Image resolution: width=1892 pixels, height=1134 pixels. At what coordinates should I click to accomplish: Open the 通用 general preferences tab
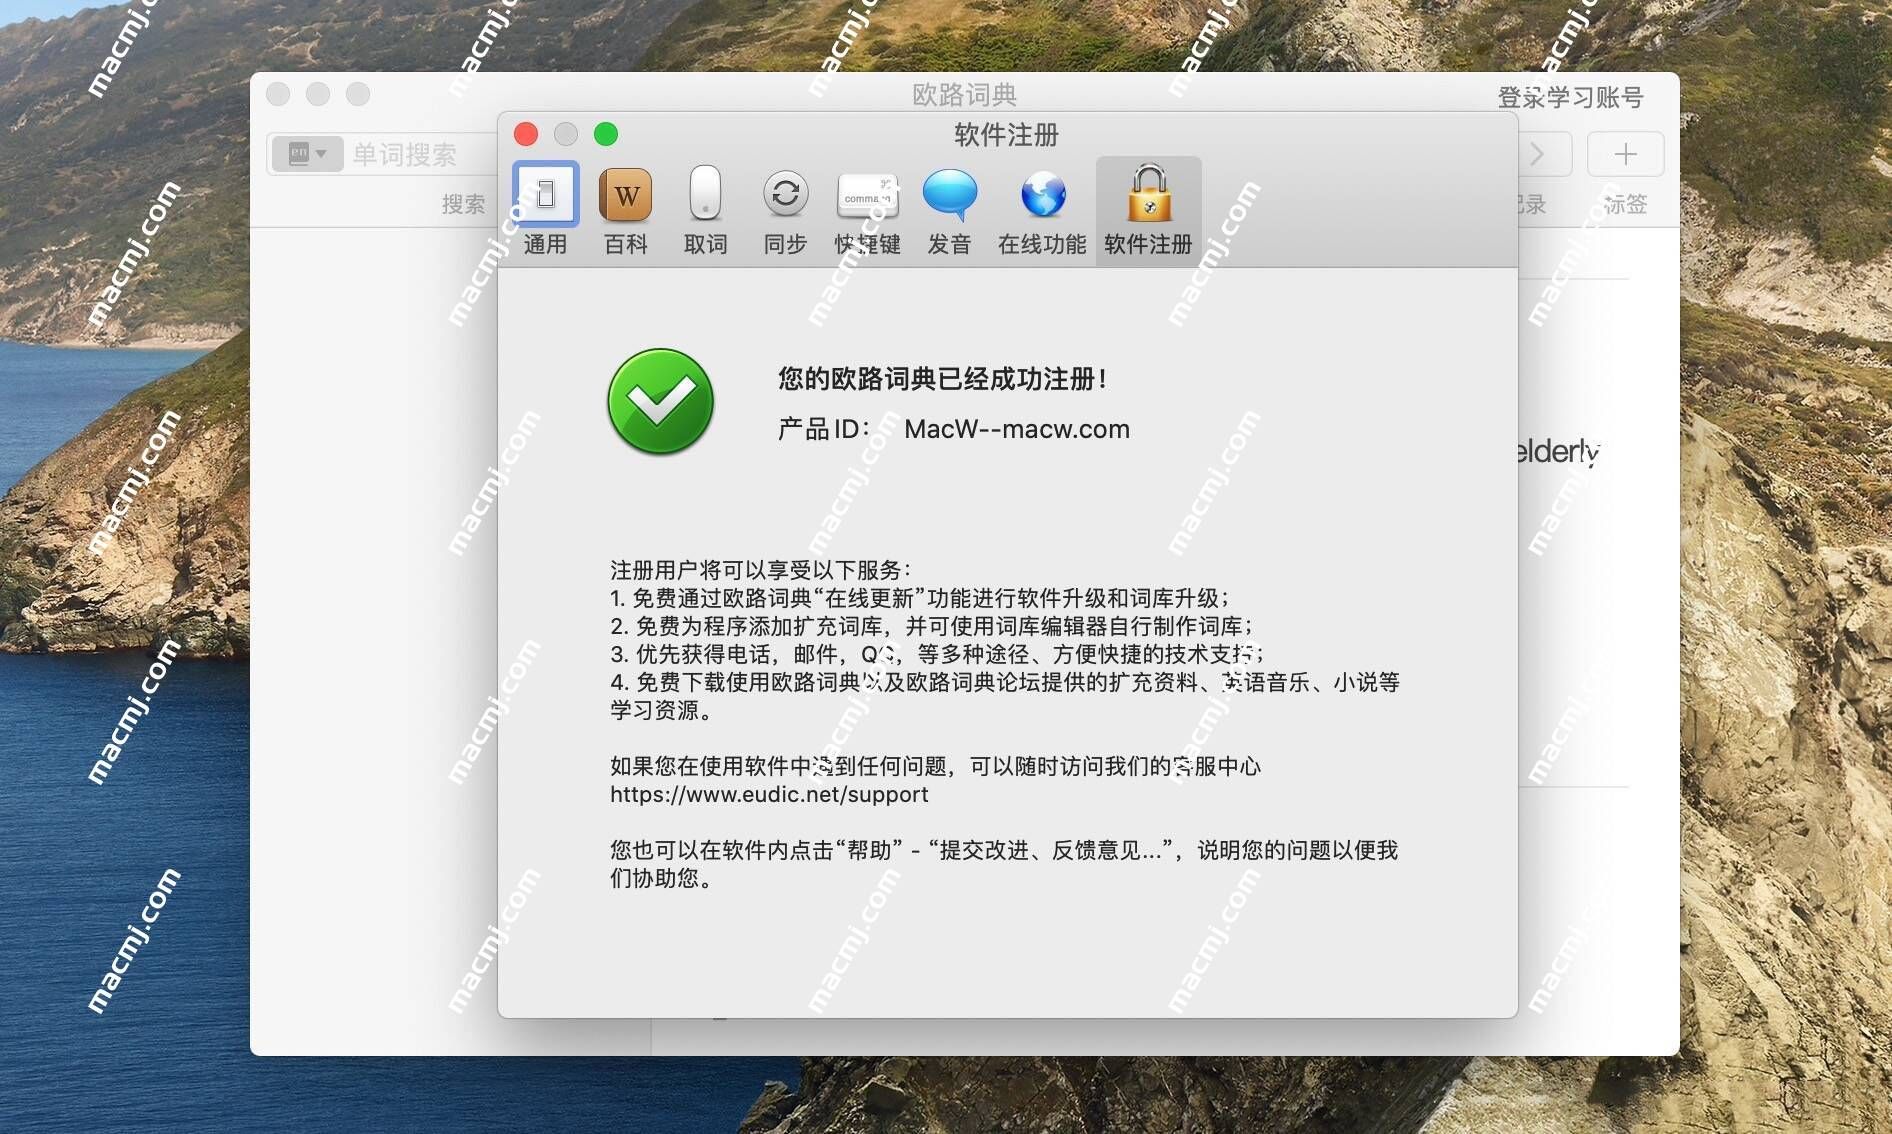545,210
